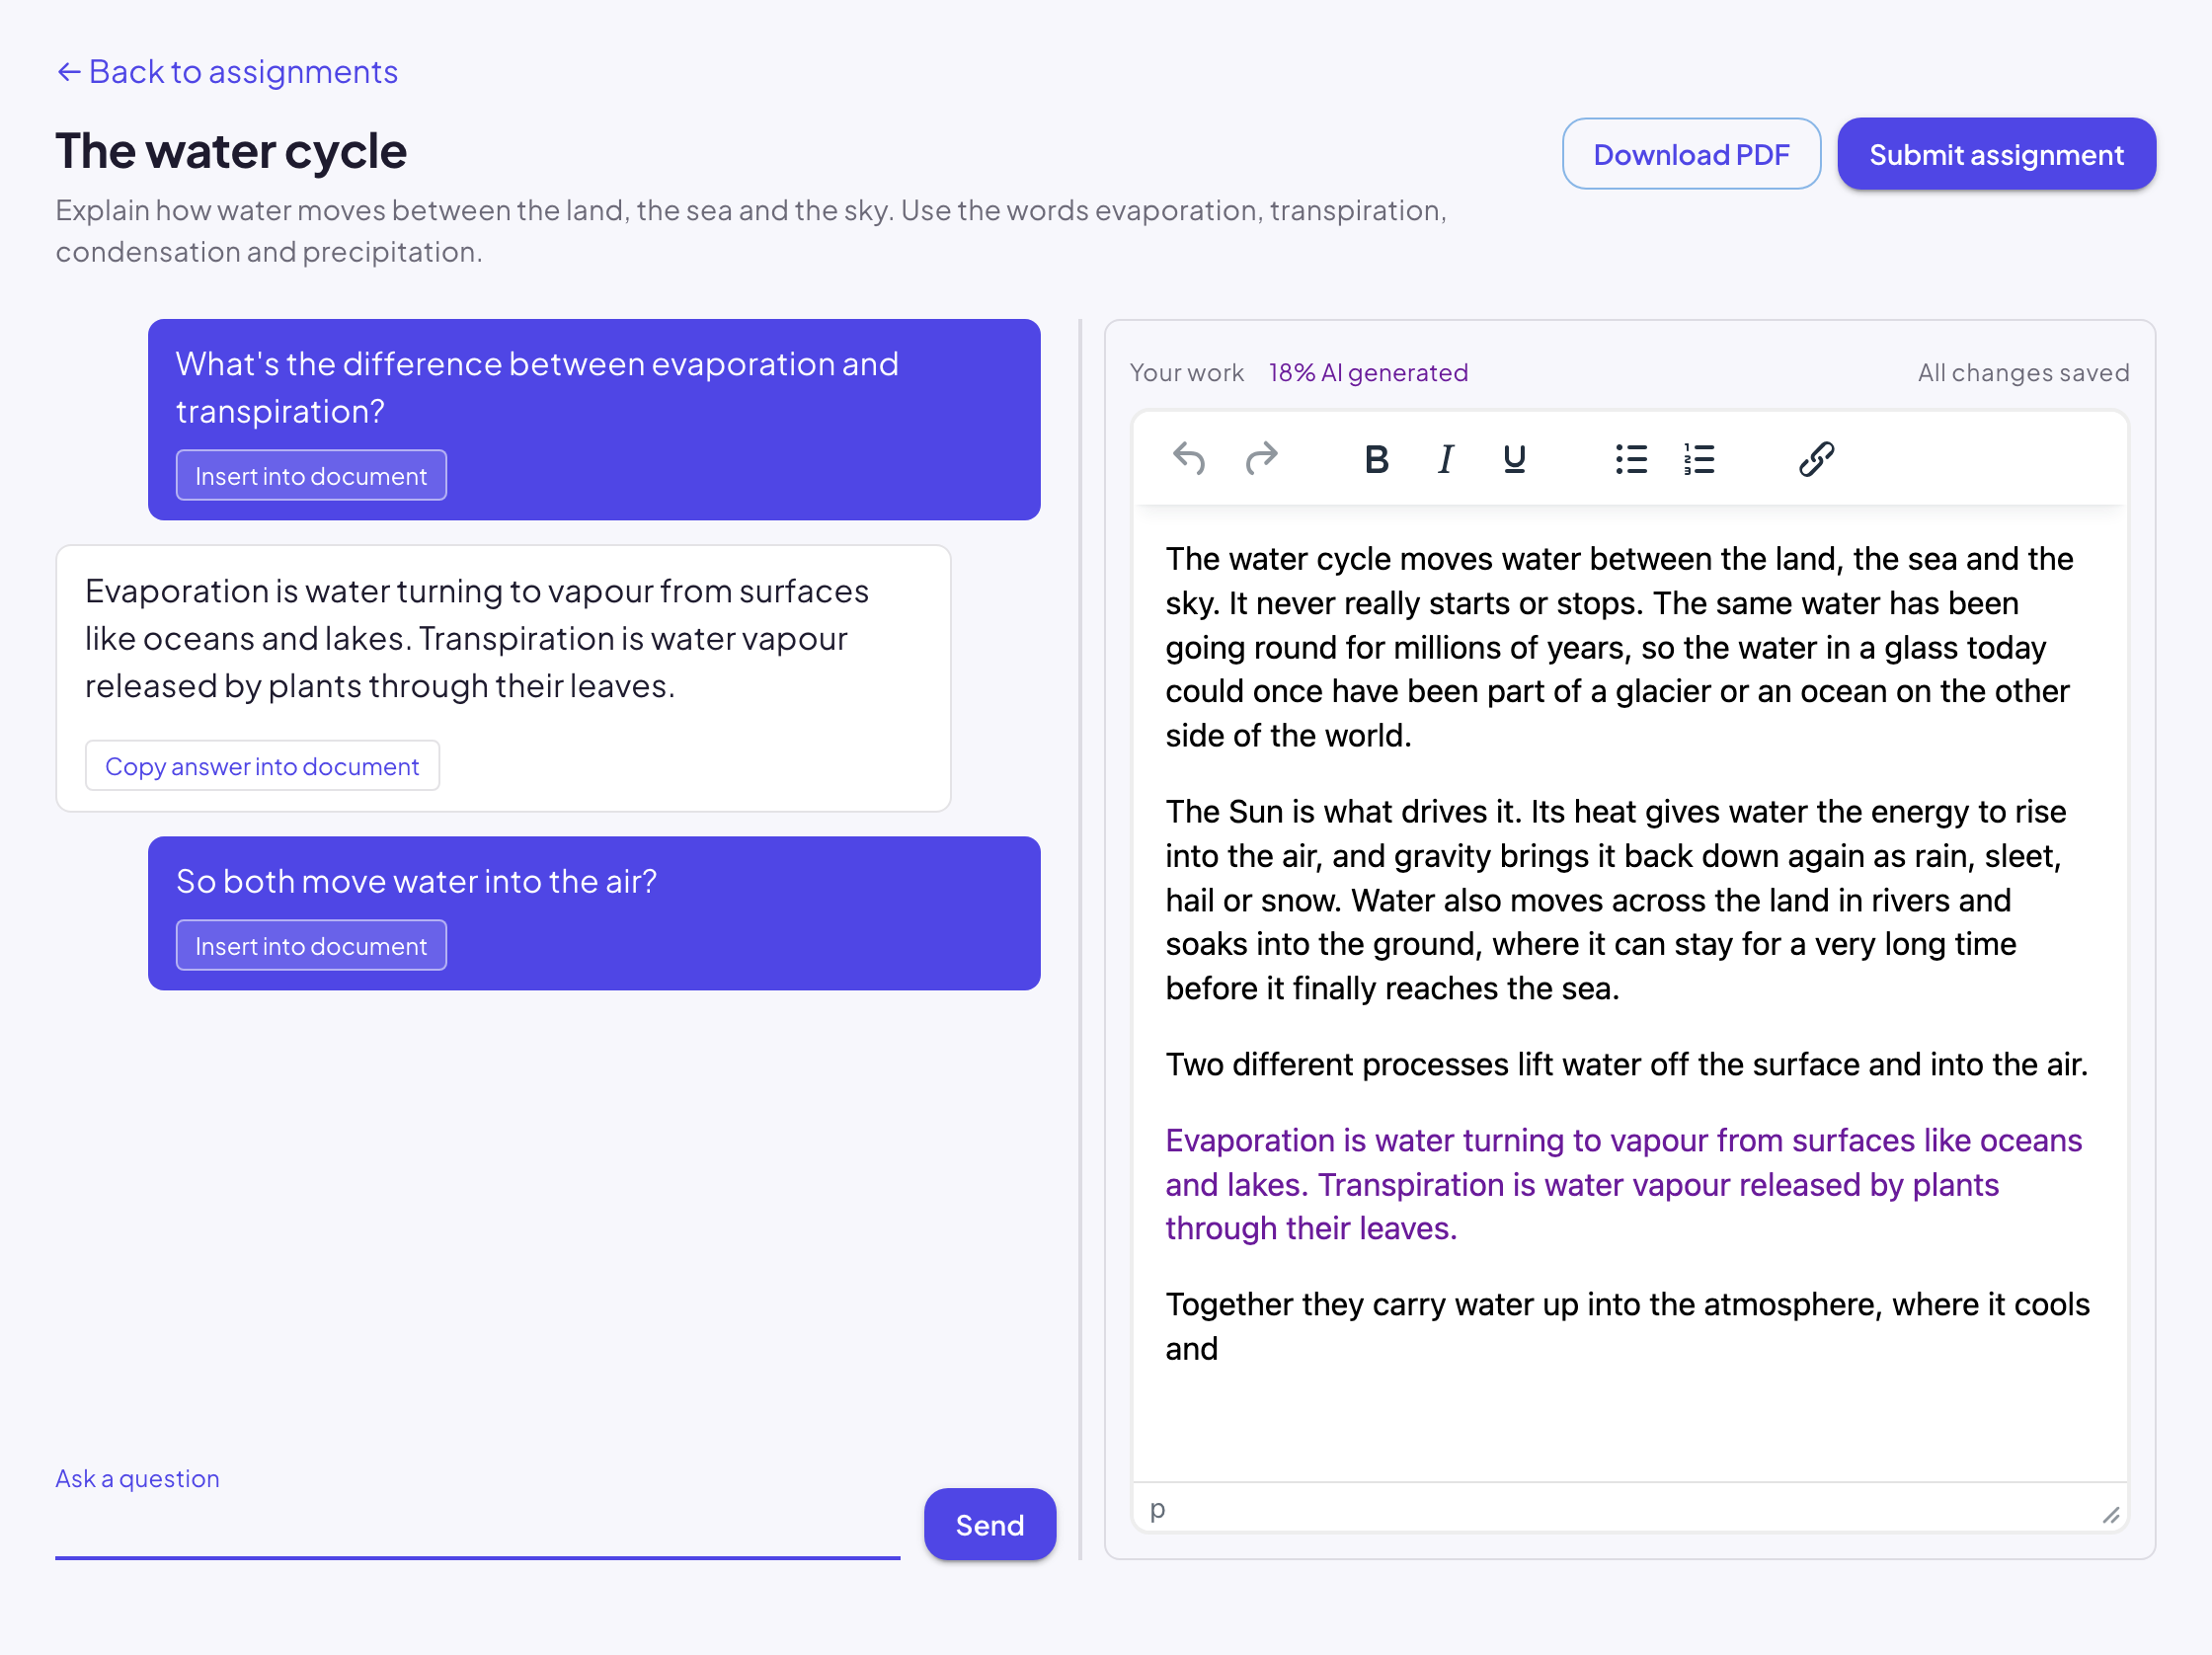Insert a numbered list

coord(1699,459)
